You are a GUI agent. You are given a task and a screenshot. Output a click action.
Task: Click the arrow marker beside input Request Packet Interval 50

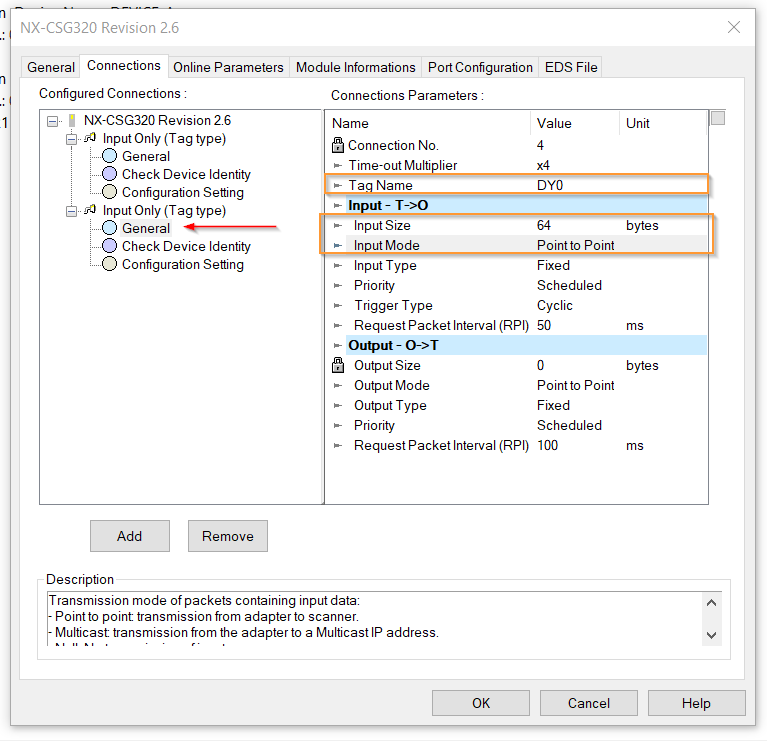pos(338,326)
